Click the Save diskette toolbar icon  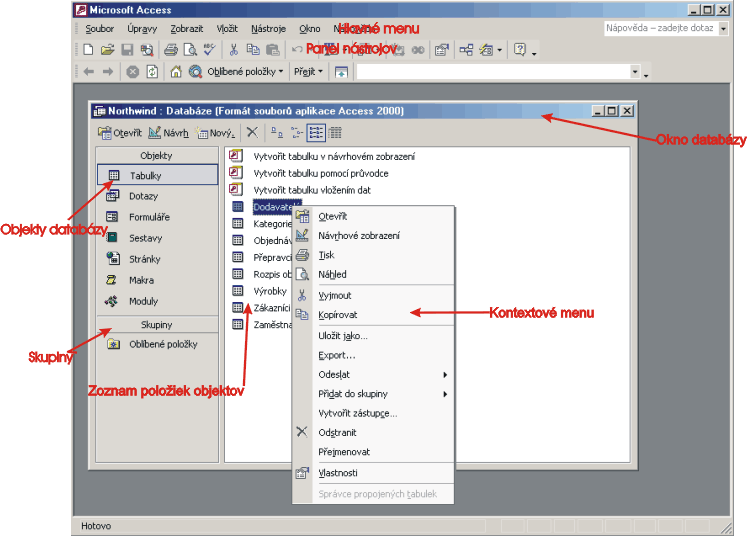tap(127, 50)
